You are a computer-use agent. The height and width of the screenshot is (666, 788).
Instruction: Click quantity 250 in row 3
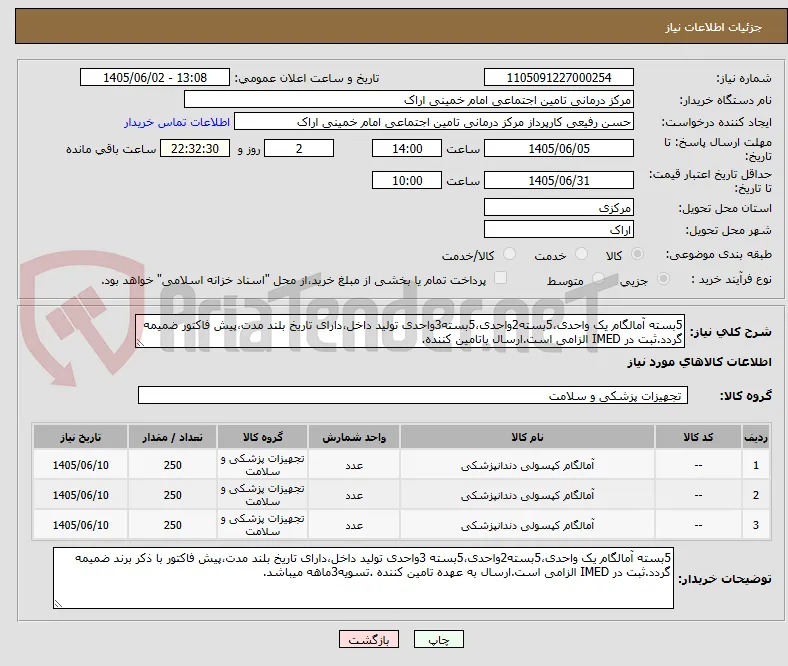[172, 525]
